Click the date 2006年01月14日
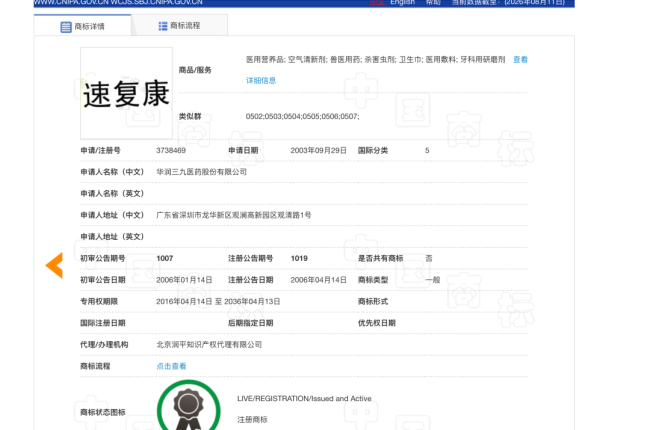 pos(184,280)
